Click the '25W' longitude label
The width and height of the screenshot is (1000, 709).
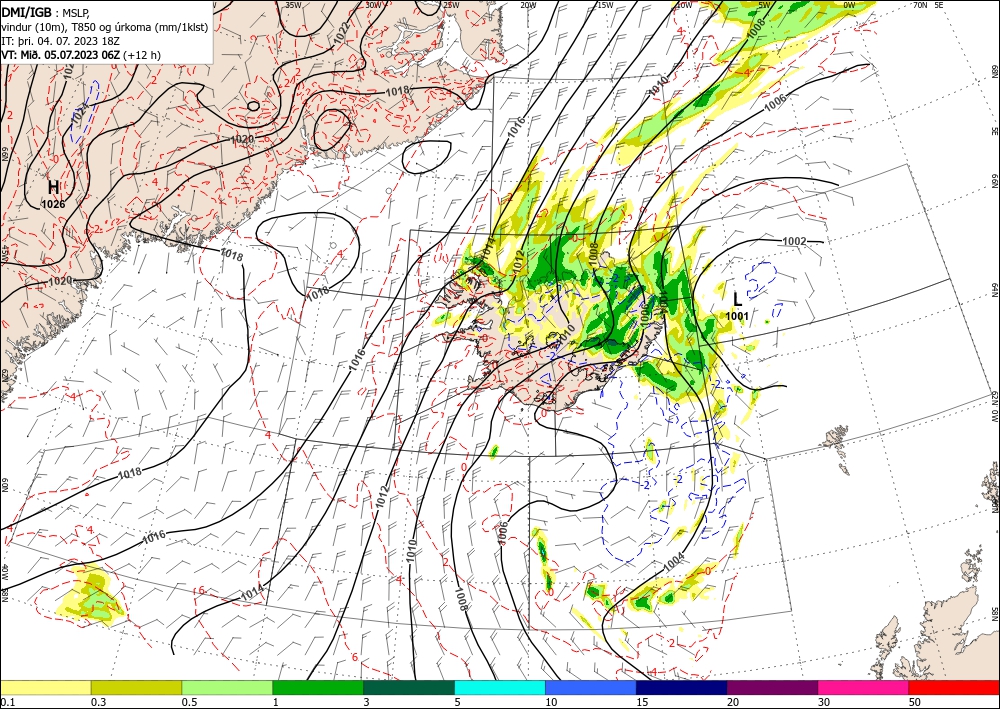tap(451, 5)
